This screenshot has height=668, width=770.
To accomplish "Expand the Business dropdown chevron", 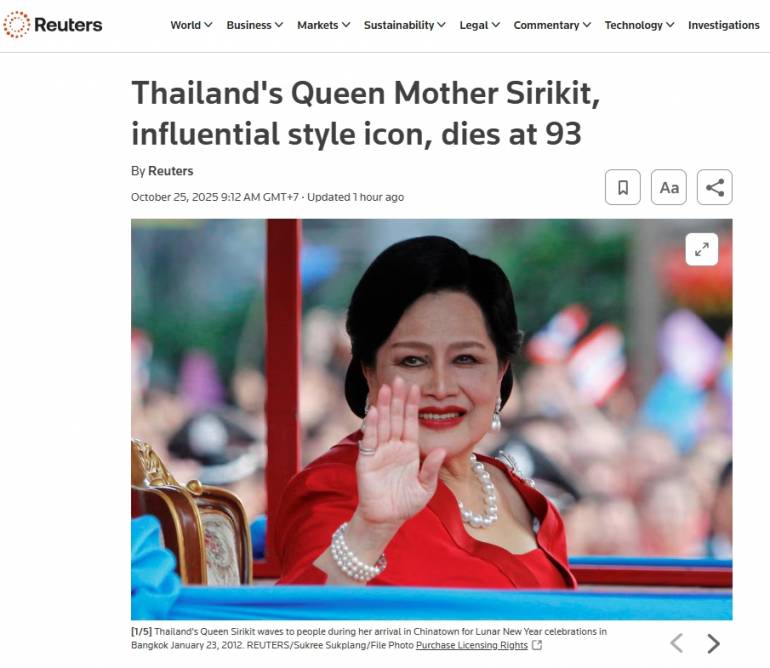I will [x=279, y=25].
